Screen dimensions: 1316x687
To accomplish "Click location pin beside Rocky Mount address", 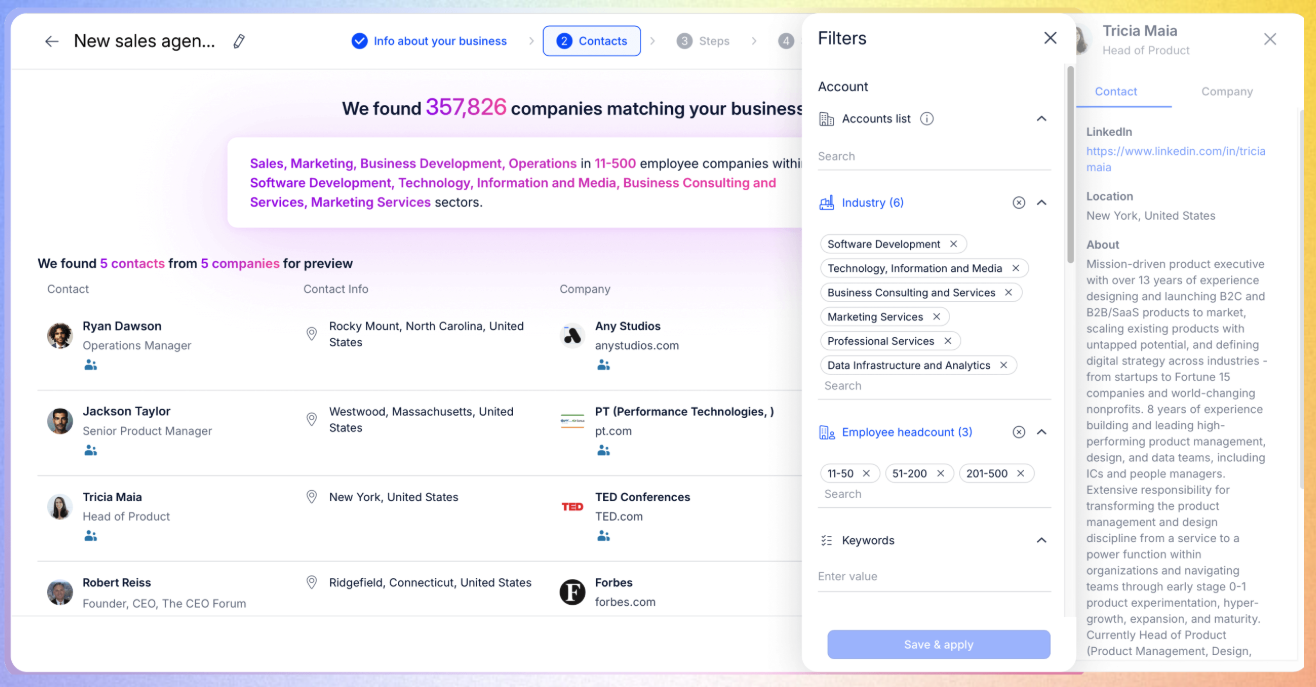I will tap(311, 333).
